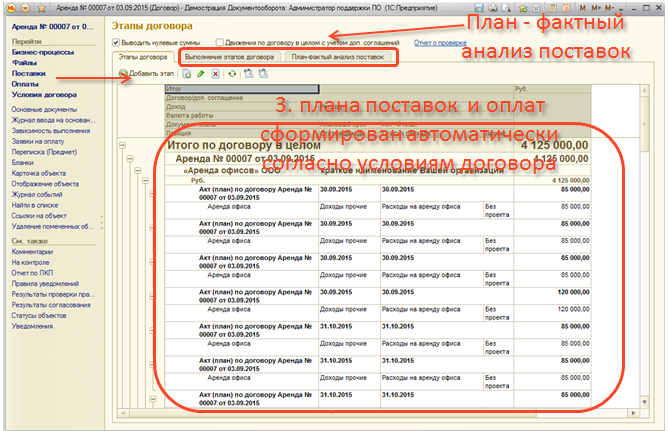Click the first clipboard icon in toolbar
668x431 pixels.
click(248, 75)
